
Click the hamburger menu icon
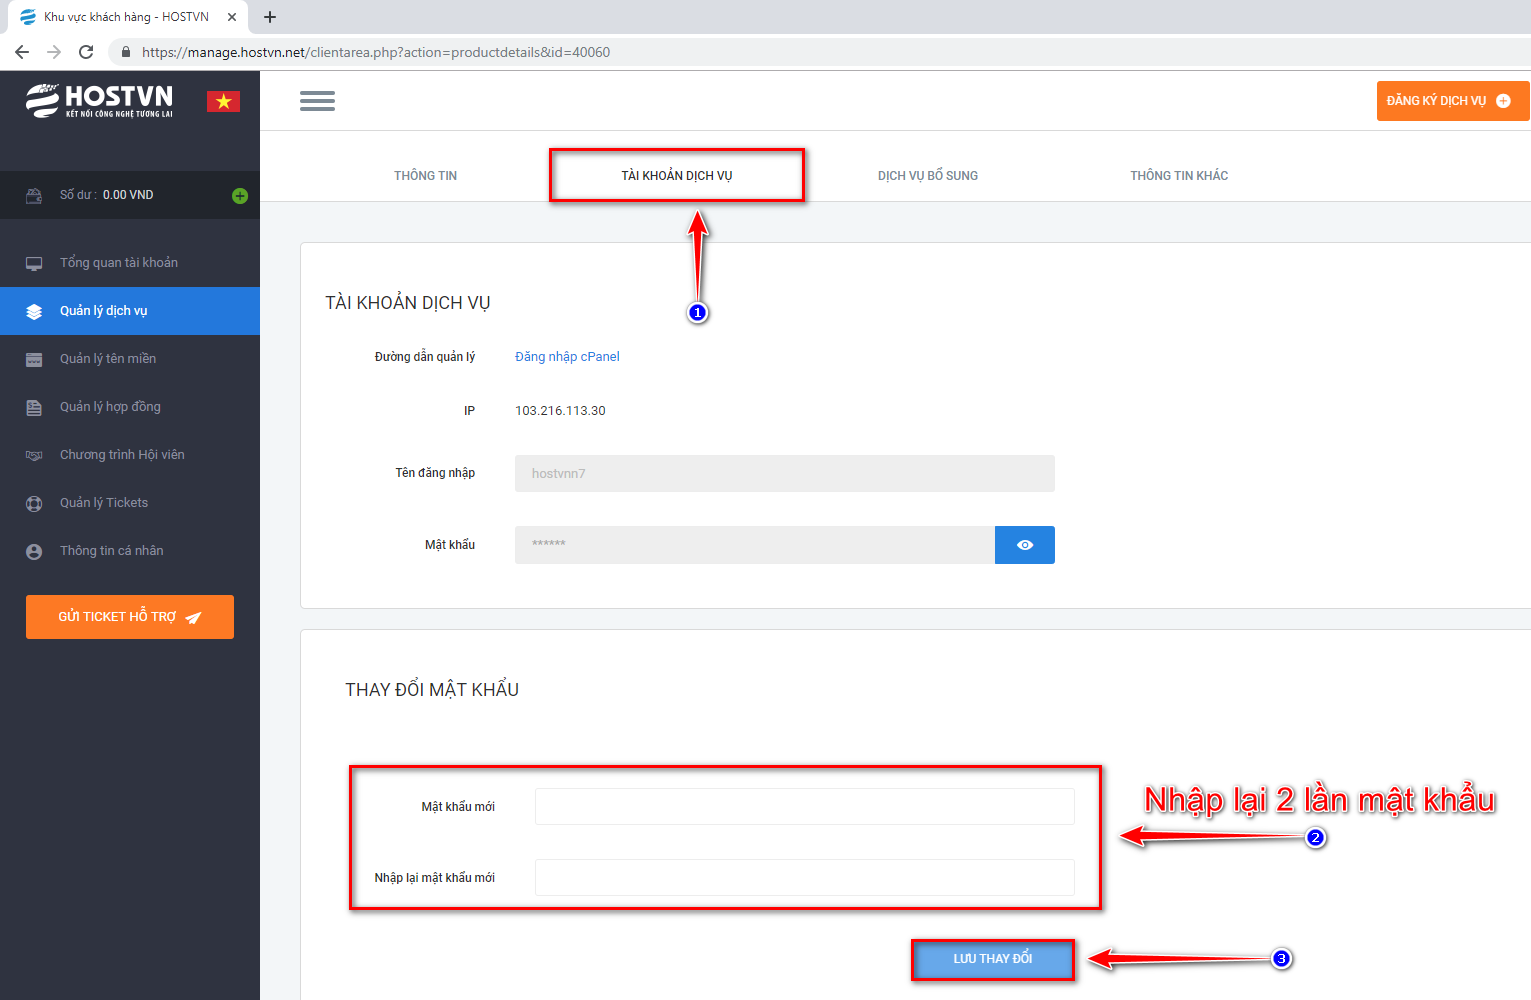[317, 101]
